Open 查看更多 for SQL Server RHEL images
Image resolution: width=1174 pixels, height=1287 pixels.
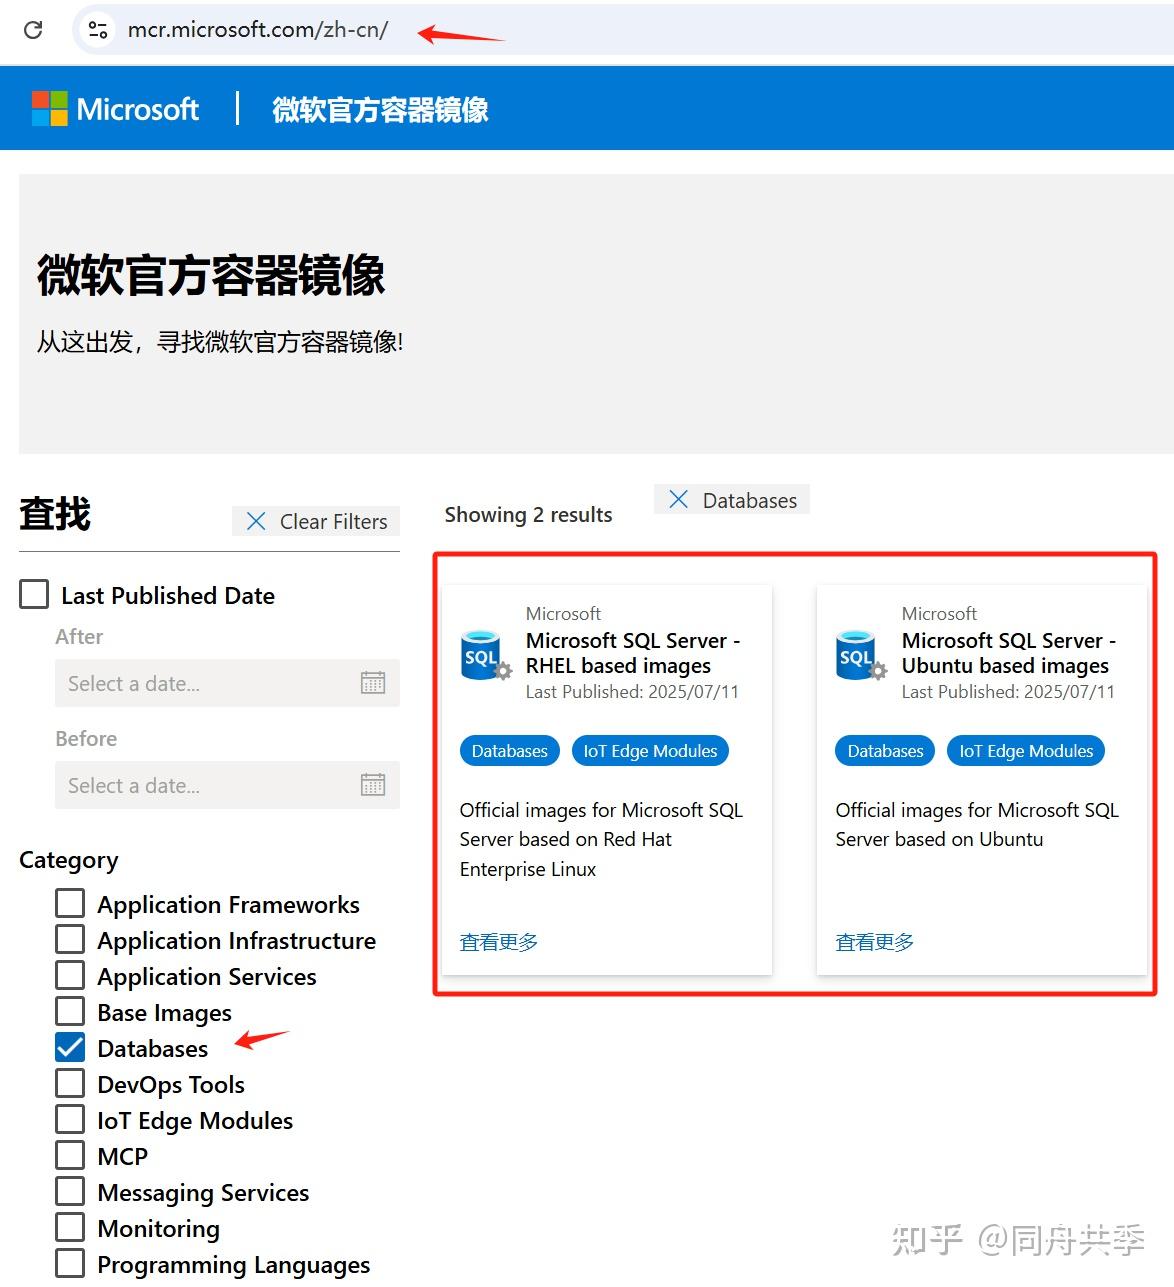click(497, 941)
